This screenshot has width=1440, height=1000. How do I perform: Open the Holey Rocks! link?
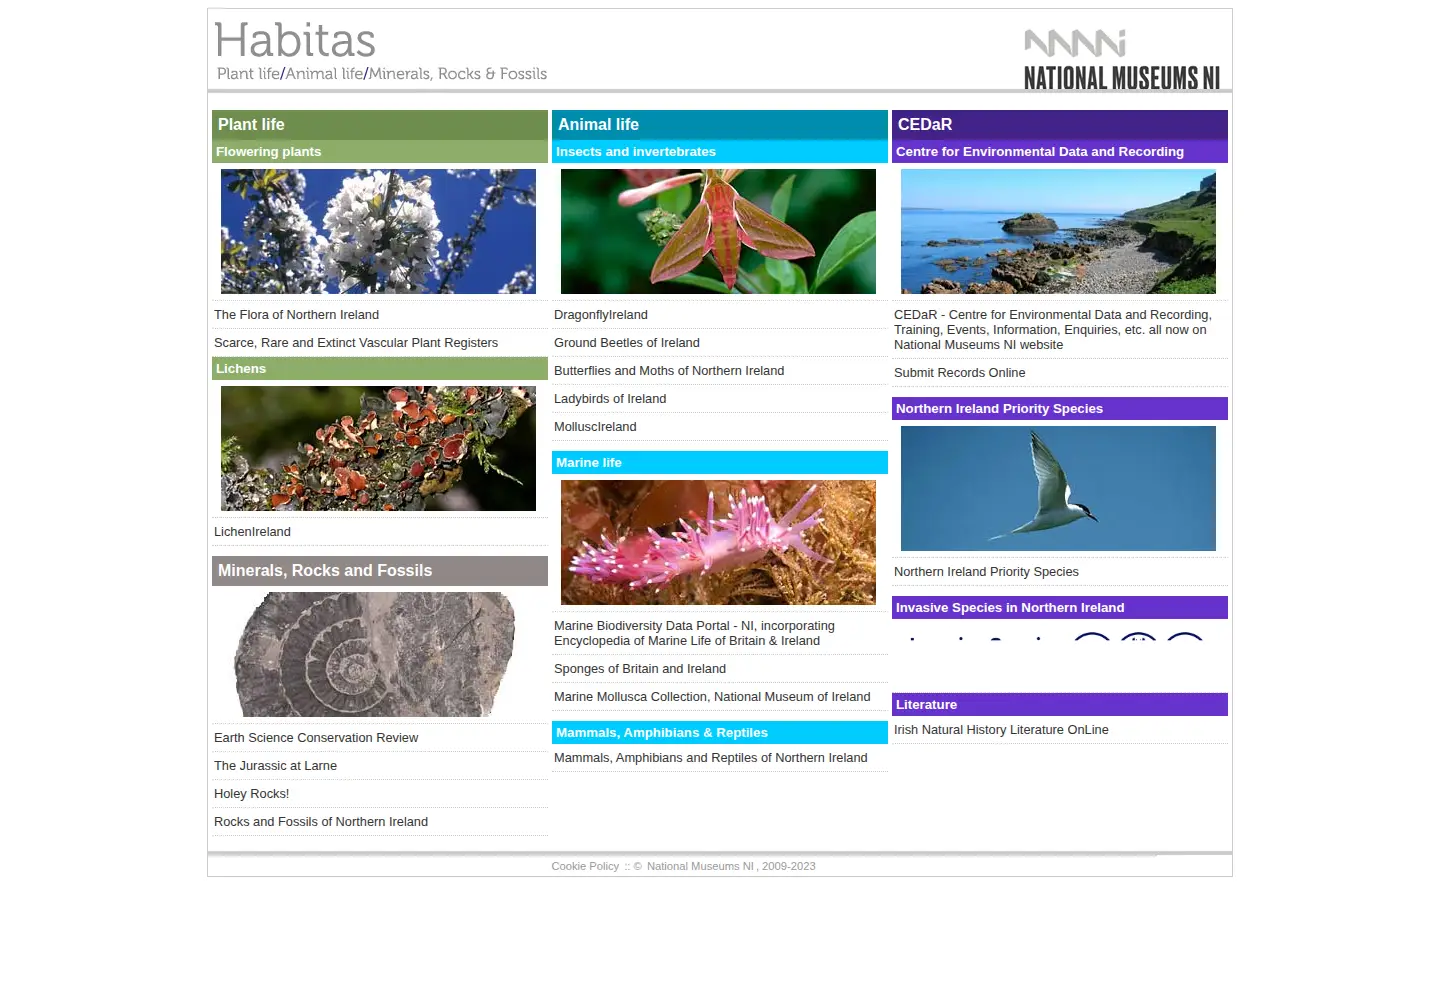(251, 794)
